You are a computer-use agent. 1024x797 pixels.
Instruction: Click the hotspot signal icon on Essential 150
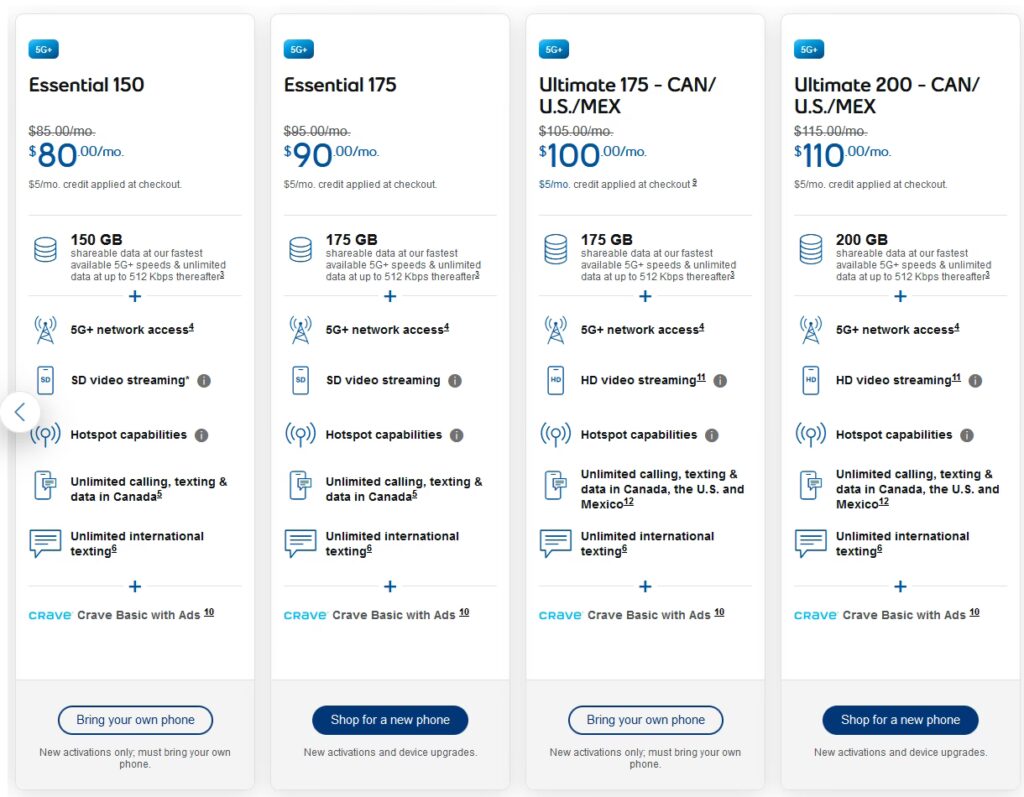(x=45, y=435)
